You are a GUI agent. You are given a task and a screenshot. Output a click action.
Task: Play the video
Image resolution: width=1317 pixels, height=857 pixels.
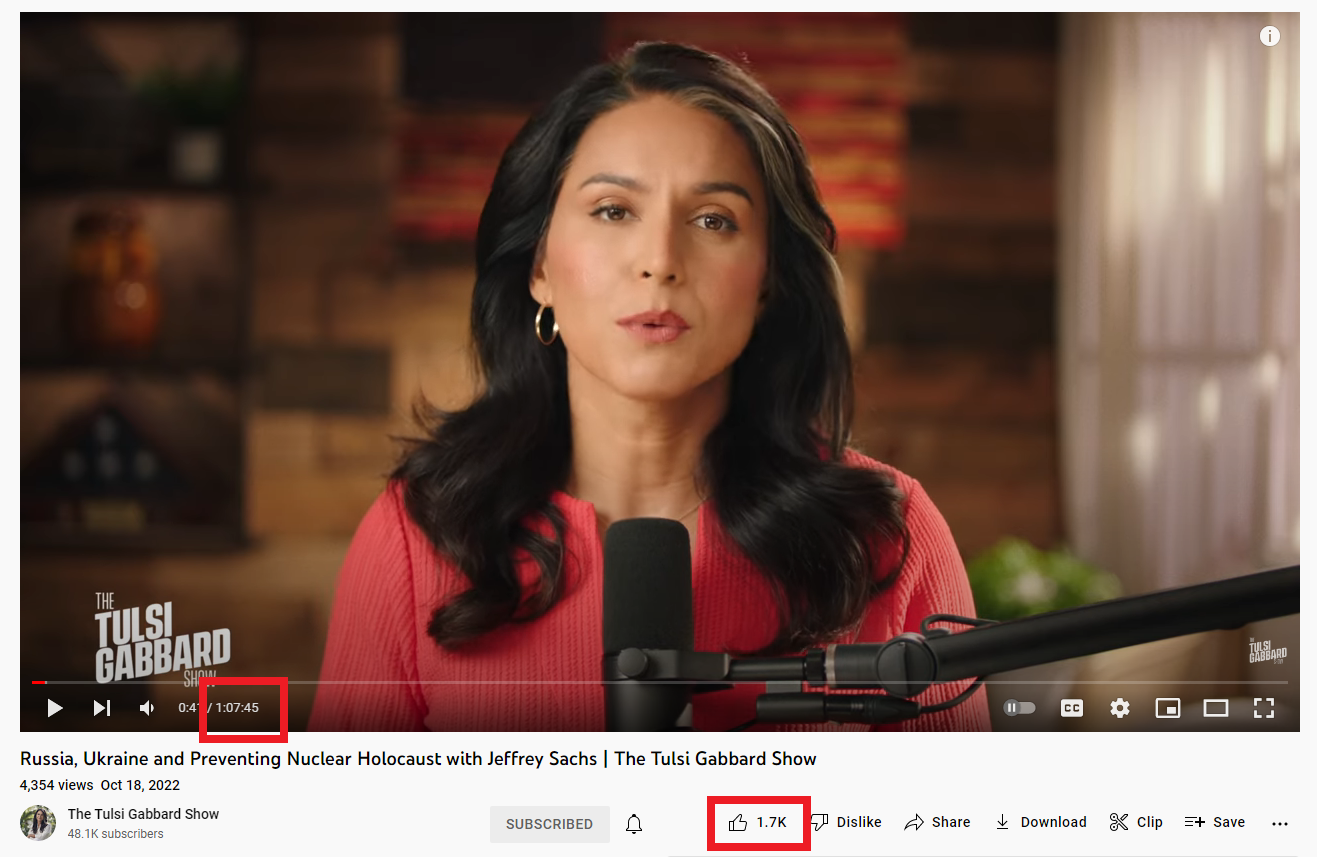55,708
